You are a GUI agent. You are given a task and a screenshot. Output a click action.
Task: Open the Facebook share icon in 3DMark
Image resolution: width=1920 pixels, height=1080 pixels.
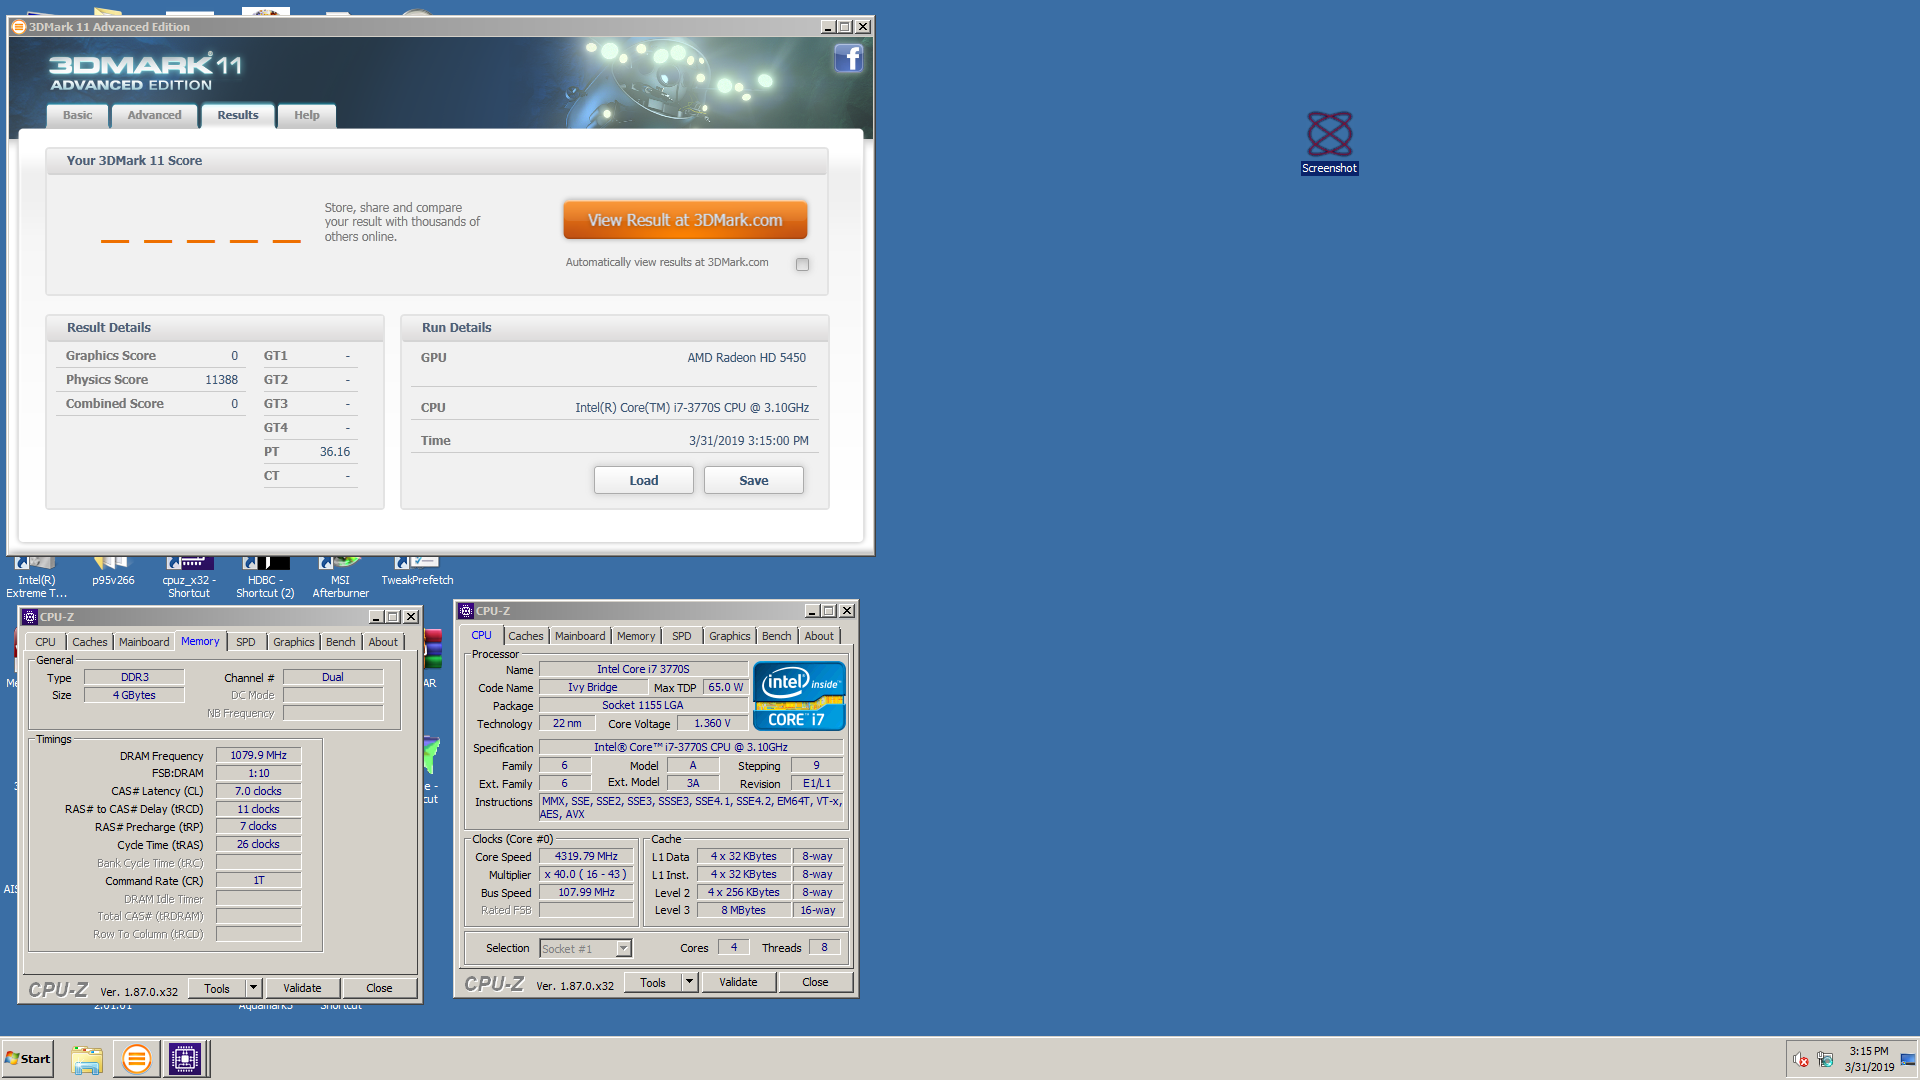tap(848, 58)
